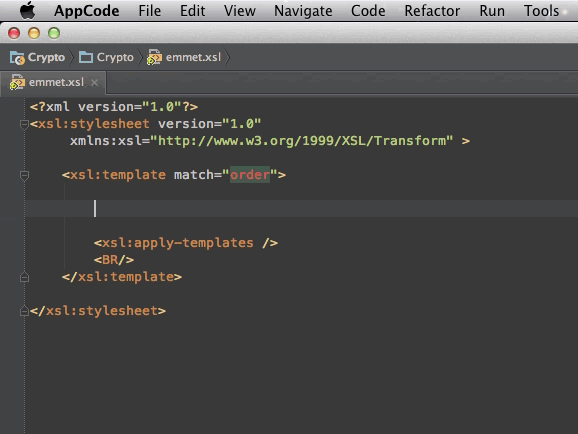Click the closing xsl:stylesheet tag text

point(98,311)
